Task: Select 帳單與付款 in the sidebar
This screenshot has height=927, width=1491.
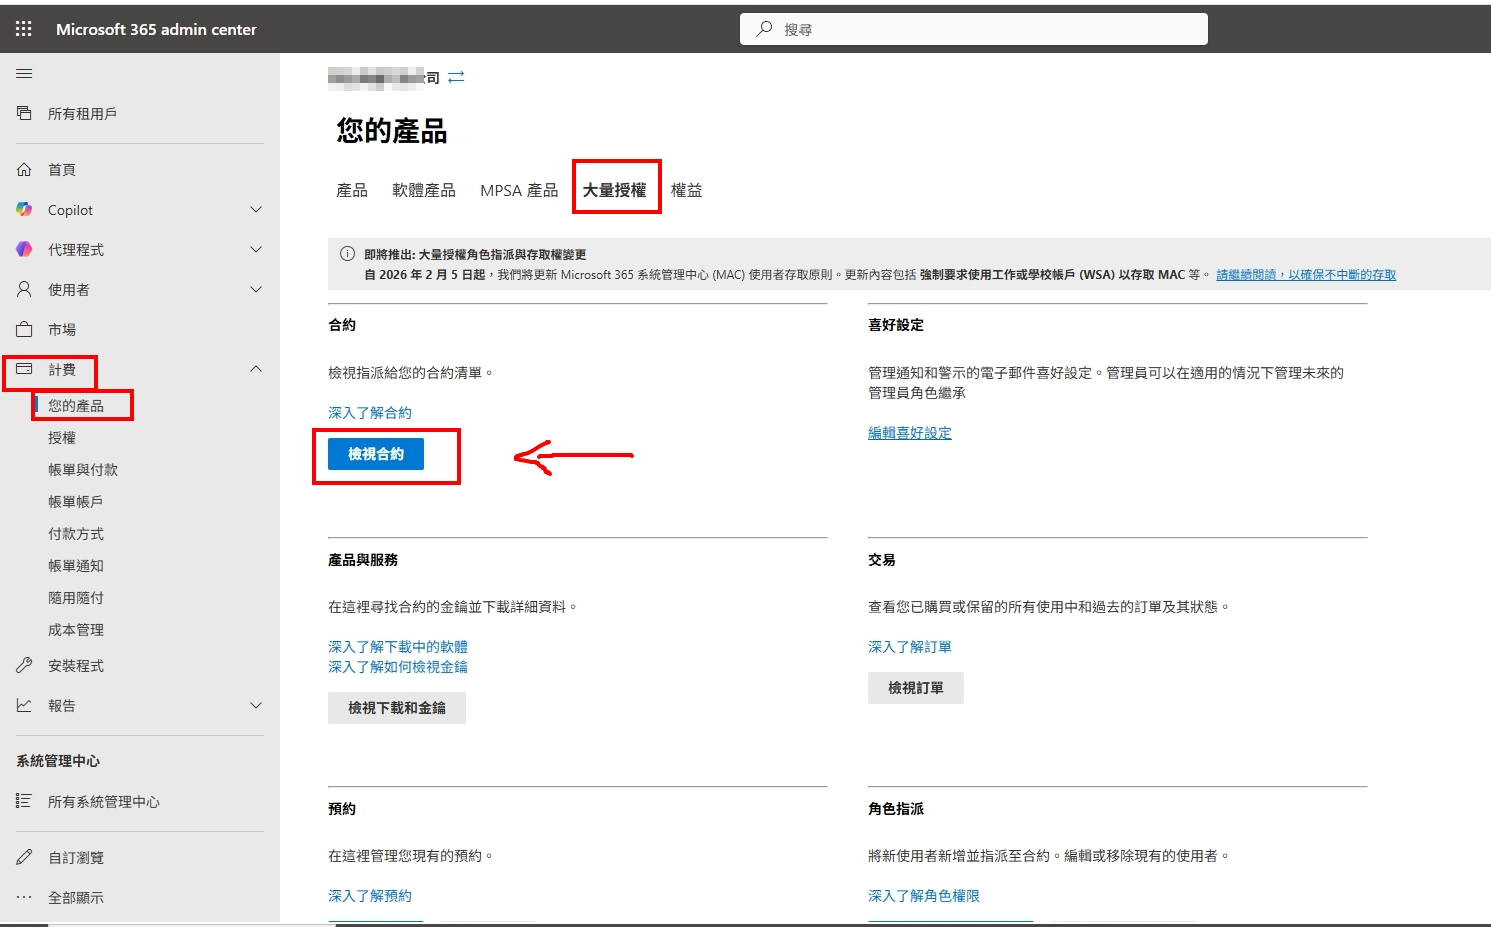Action: (83, 470)
